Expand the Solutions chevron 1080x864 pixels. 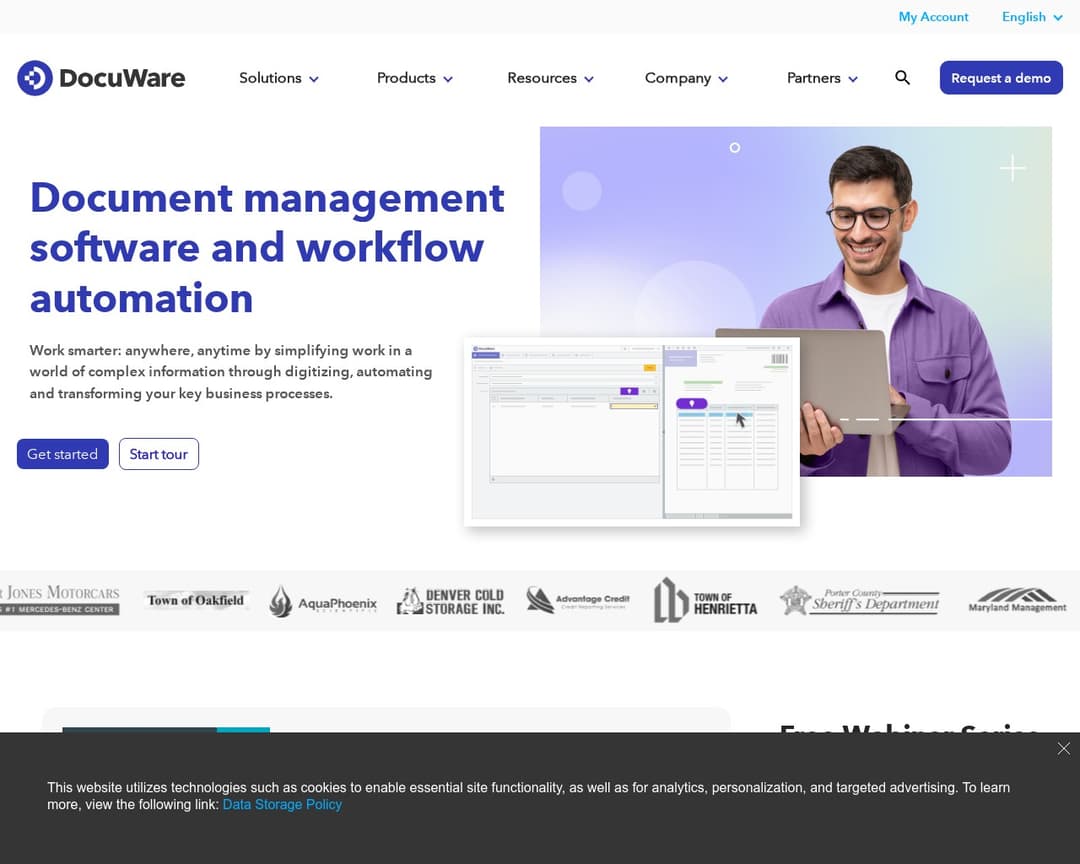314,79
